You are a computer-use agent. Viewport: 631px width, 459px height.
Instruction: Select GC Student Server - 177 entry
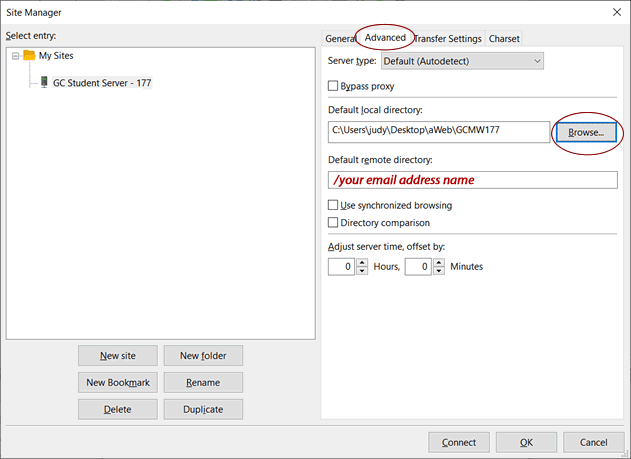click(102, 82)
